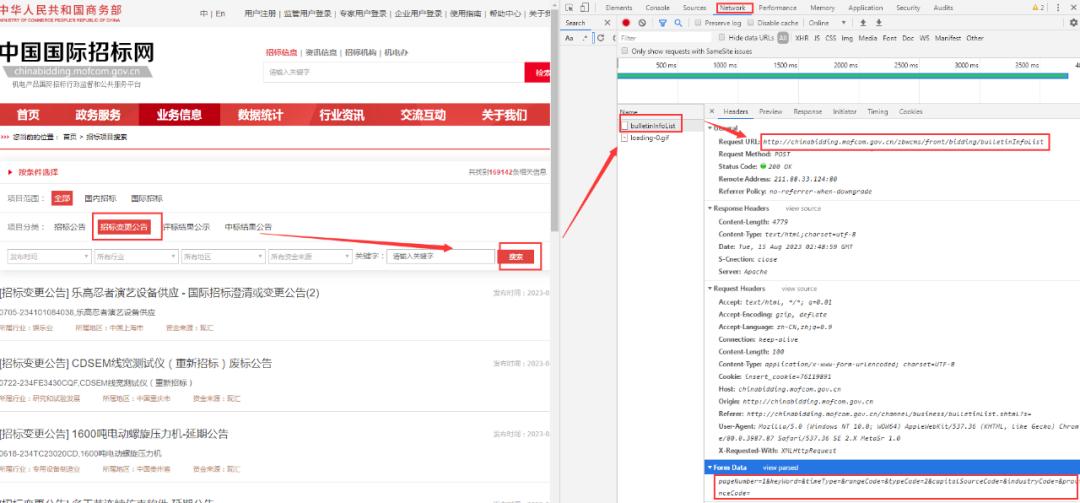Focus the Network Filter text field
Screen dimensions: 1080x503
pyautogui.click(x=665, y=38)
